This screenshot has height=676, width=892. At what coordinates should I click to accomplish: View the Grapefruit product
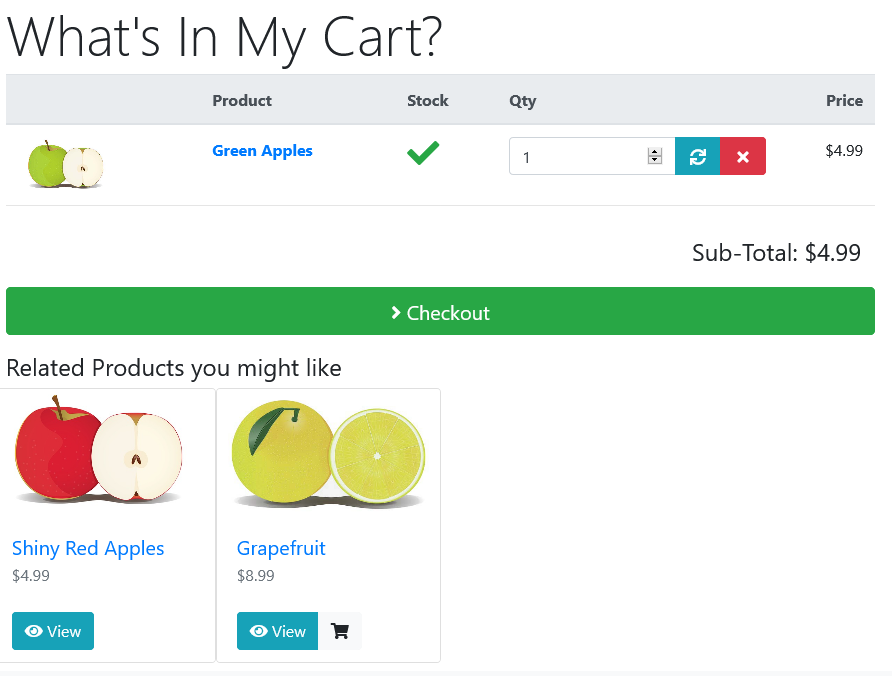pyautogui.click(x=278, y=630)
